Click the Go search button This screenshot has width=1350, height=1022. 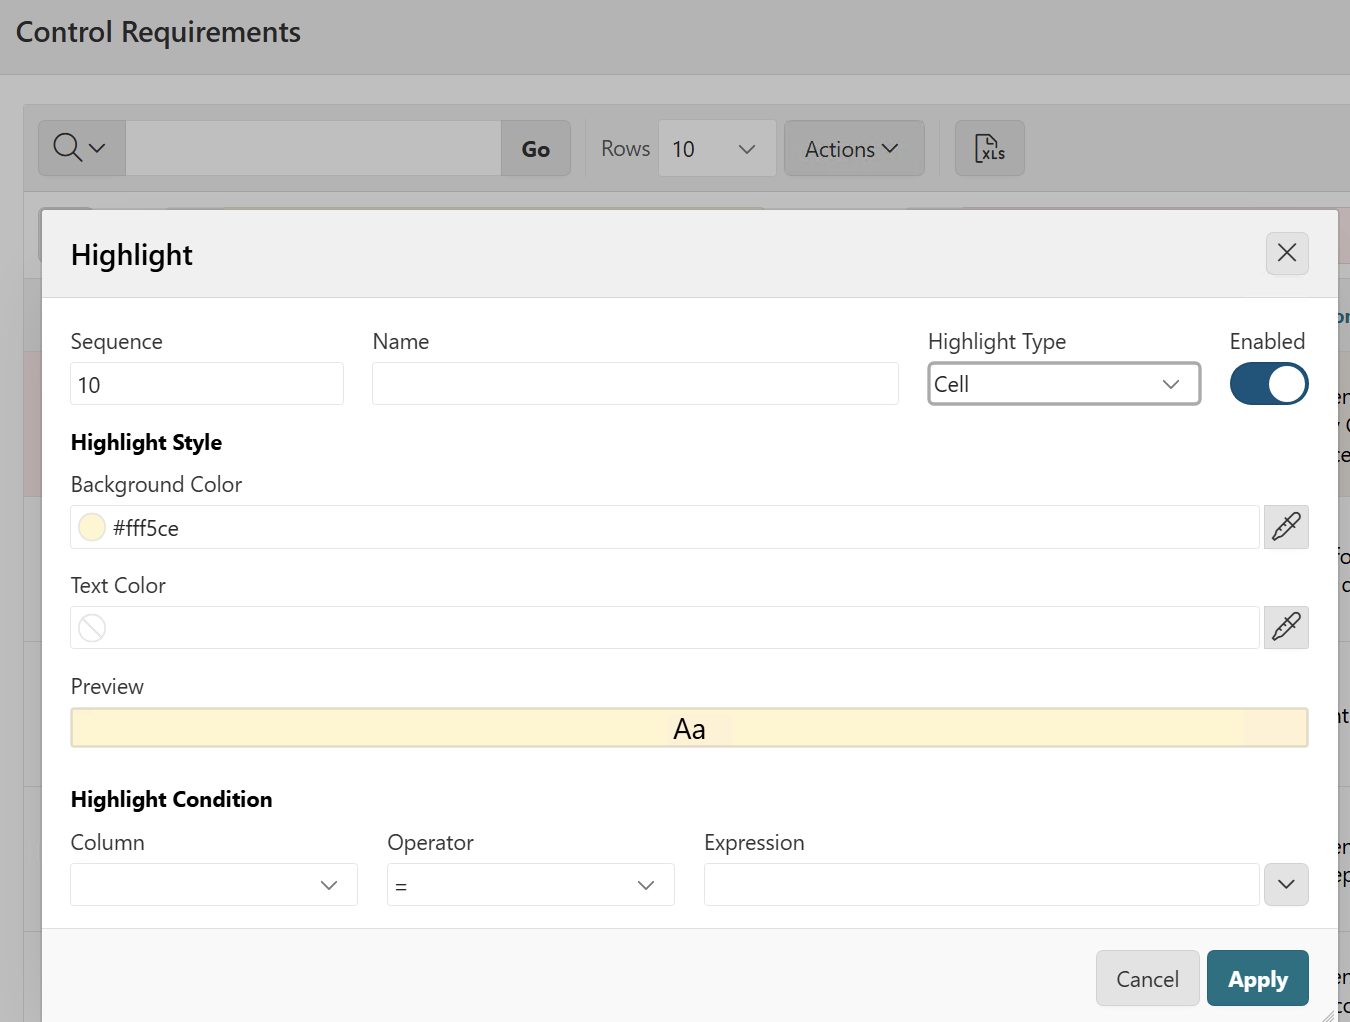535,149
